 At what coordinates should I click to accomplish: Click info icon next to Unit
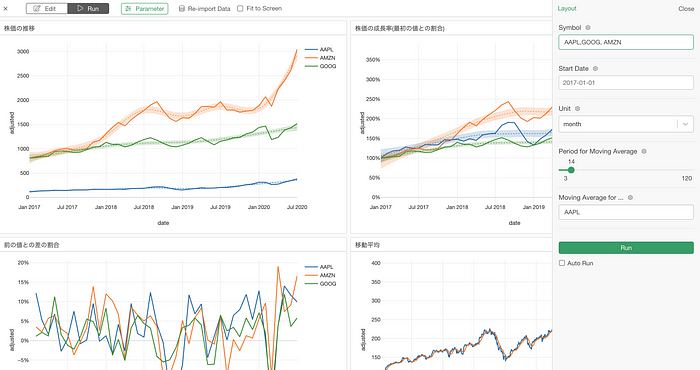[577, 109]
